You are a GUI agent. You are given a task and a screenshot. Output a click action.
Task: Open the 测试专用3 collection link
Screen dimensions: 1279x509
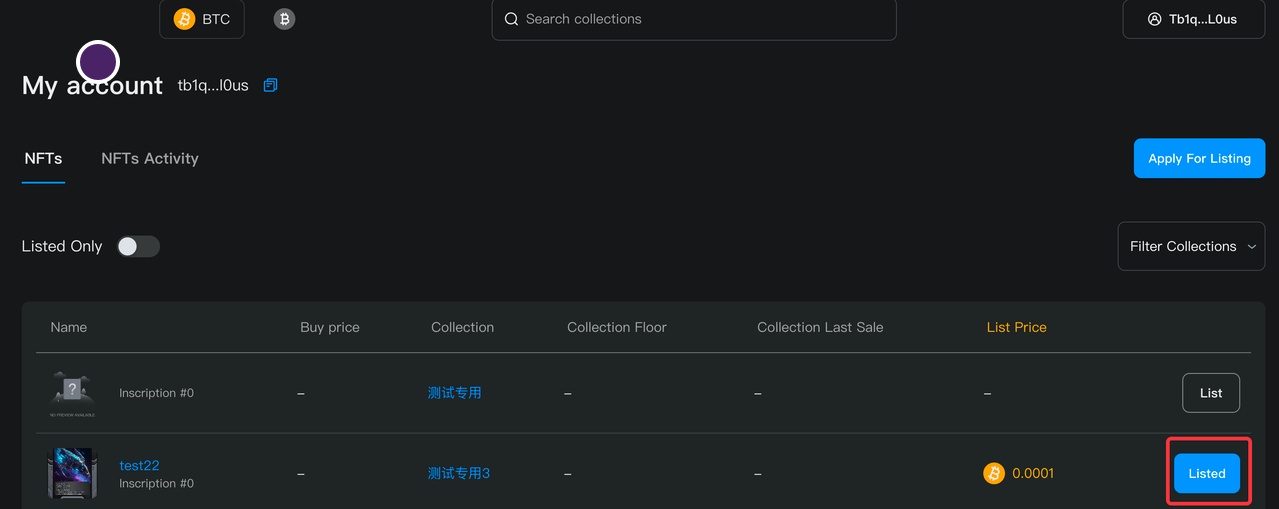click(x=458, y=473)
